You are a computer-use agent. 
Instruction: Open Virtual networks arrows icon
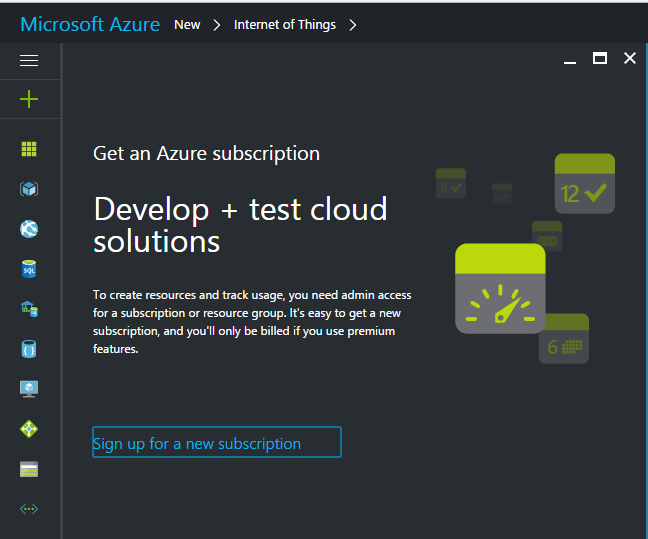click(x=29, y=509)
